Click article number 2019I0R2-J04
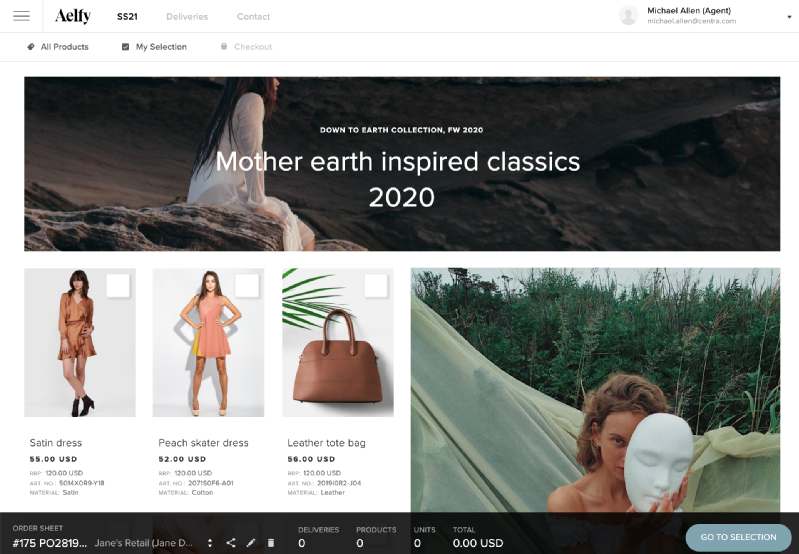799x554 pixels. click(339, 483)
